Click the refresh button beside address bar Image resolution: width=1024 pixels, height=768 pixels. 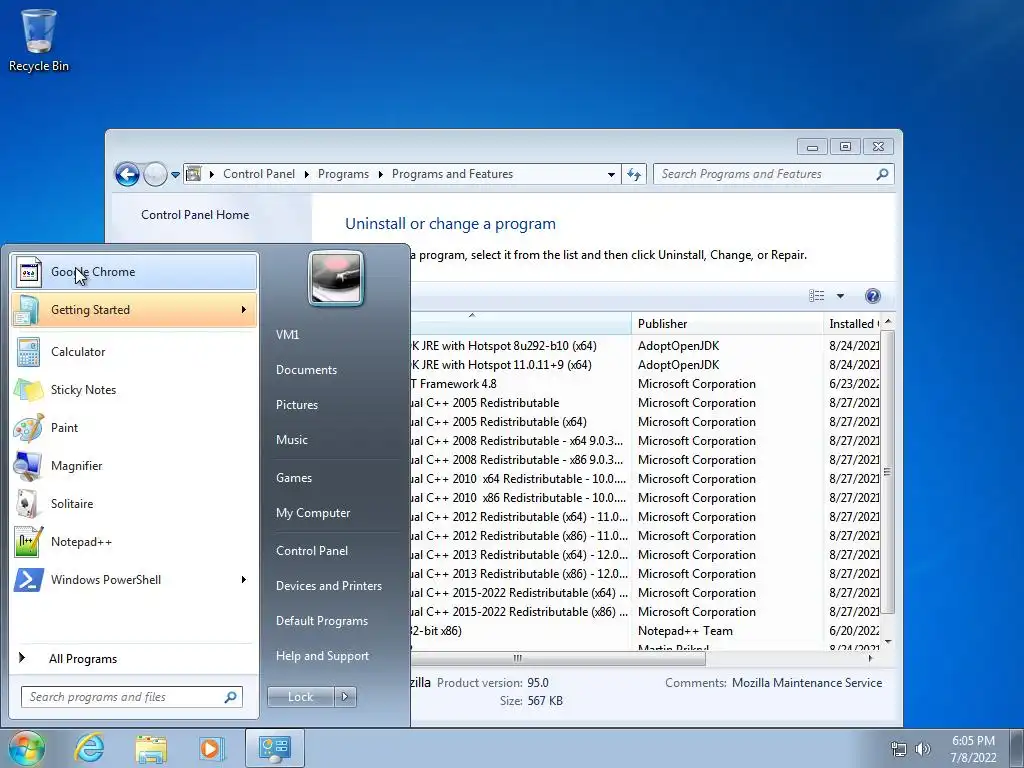click(633, 174)
